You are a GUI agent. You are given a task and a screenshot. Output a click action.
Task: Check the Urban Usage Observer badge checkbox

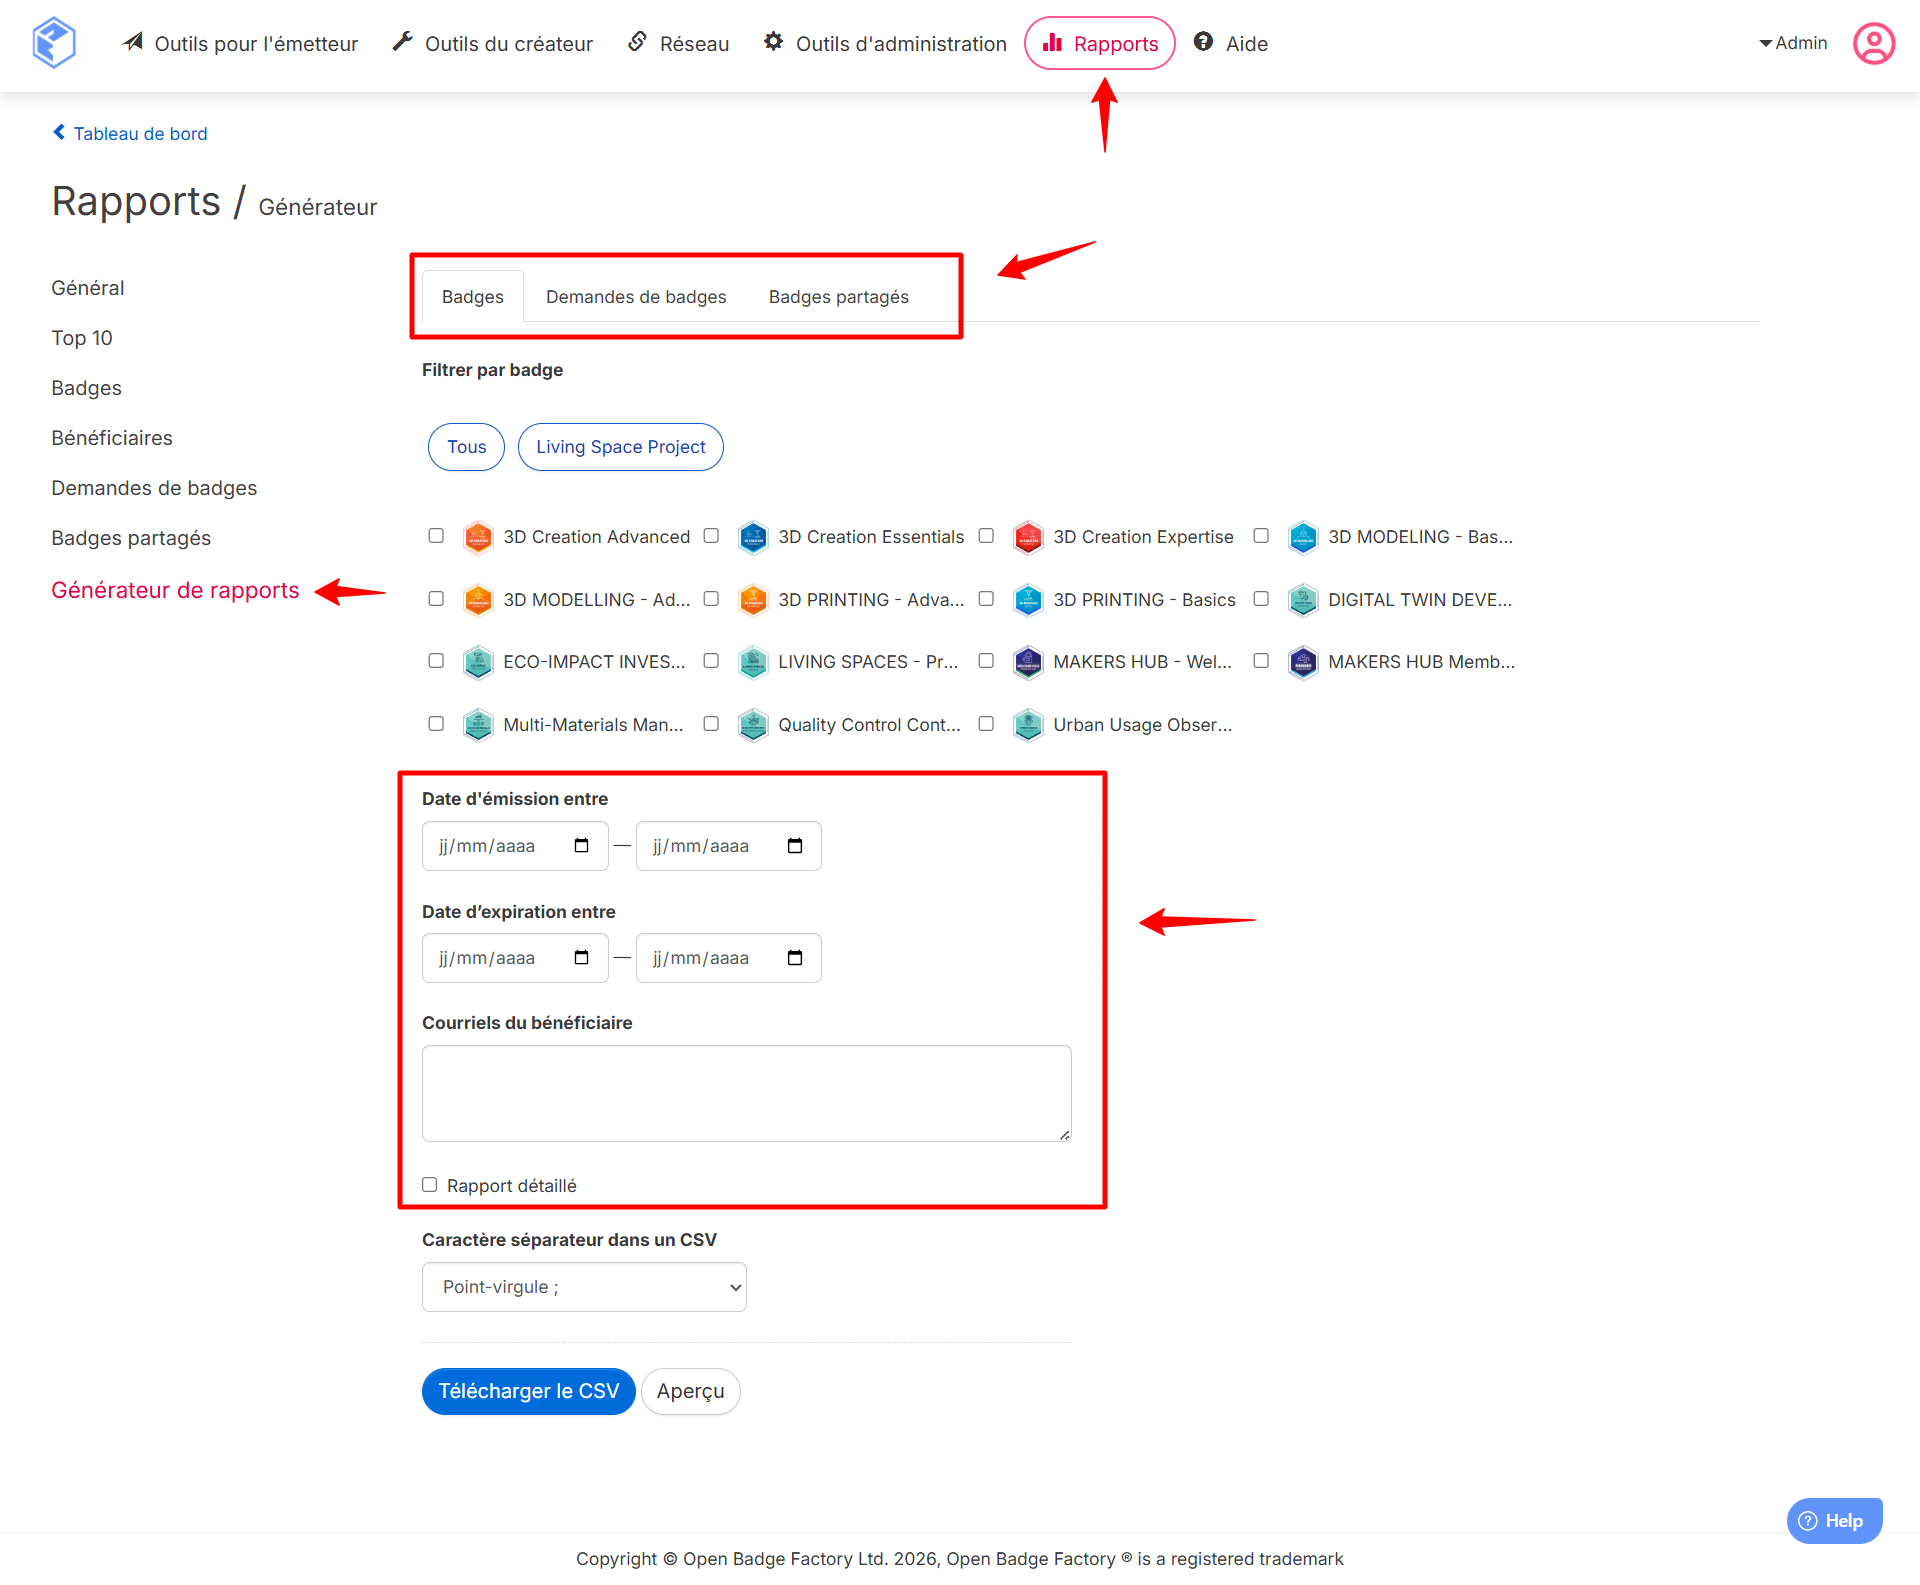[986, 724]
